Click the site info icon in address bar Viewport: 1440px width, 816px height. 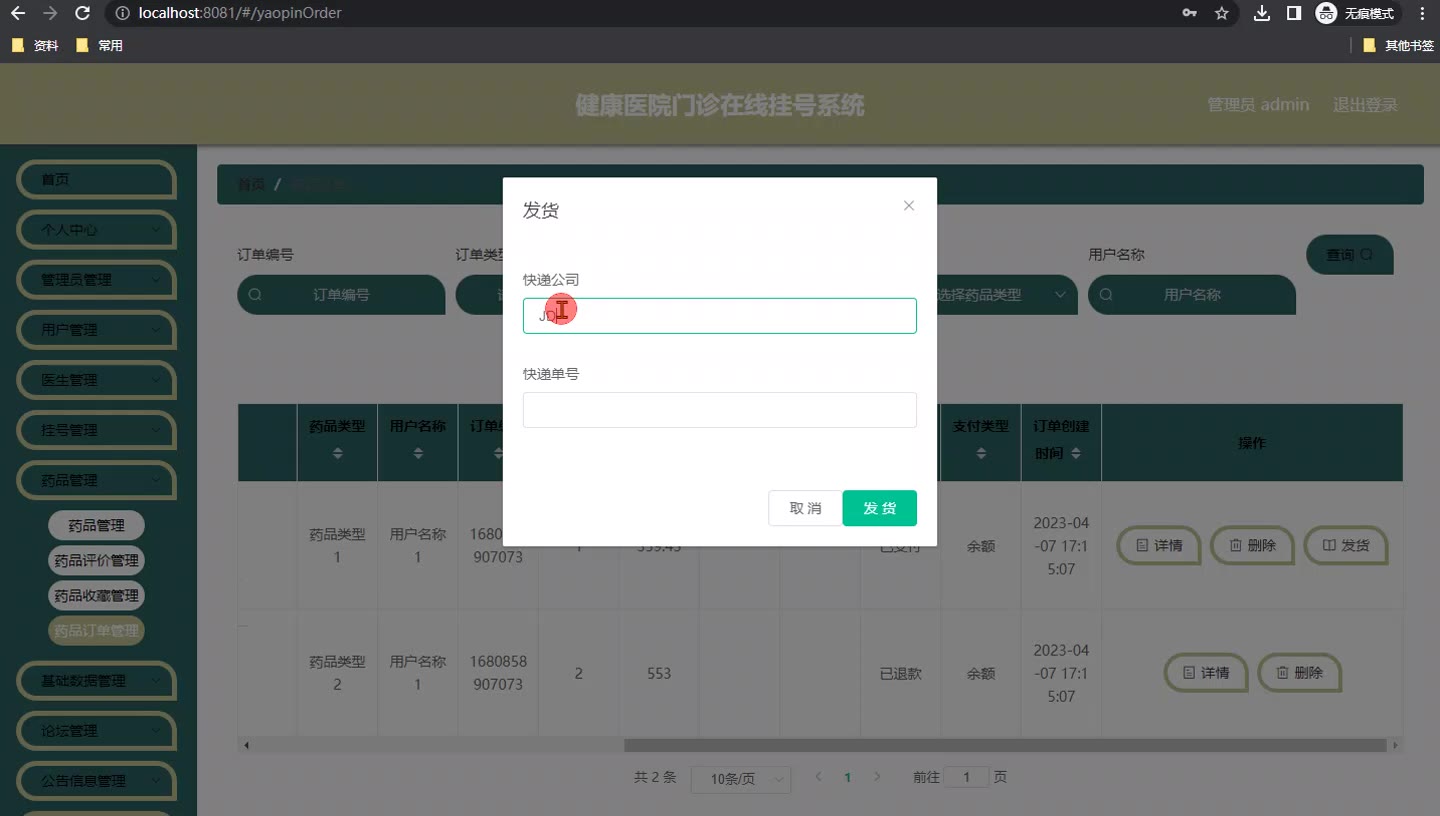pos(122,13)
